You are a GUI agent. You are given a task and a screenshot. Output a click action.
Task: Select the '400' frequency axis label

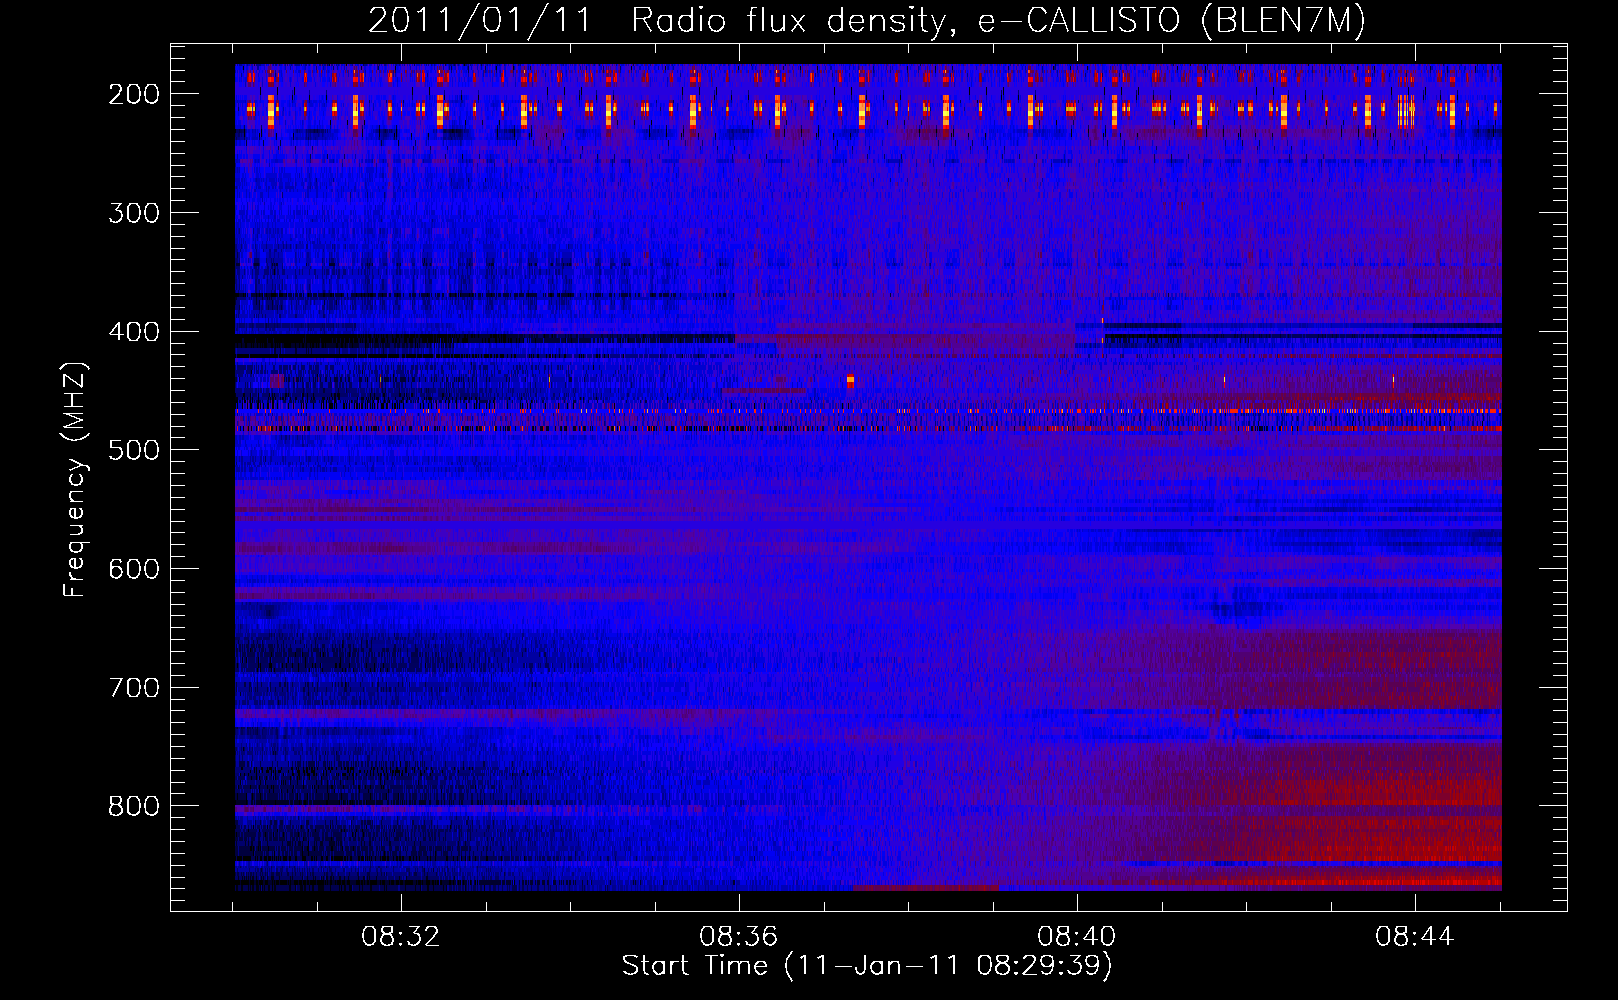tap(134, 332)
